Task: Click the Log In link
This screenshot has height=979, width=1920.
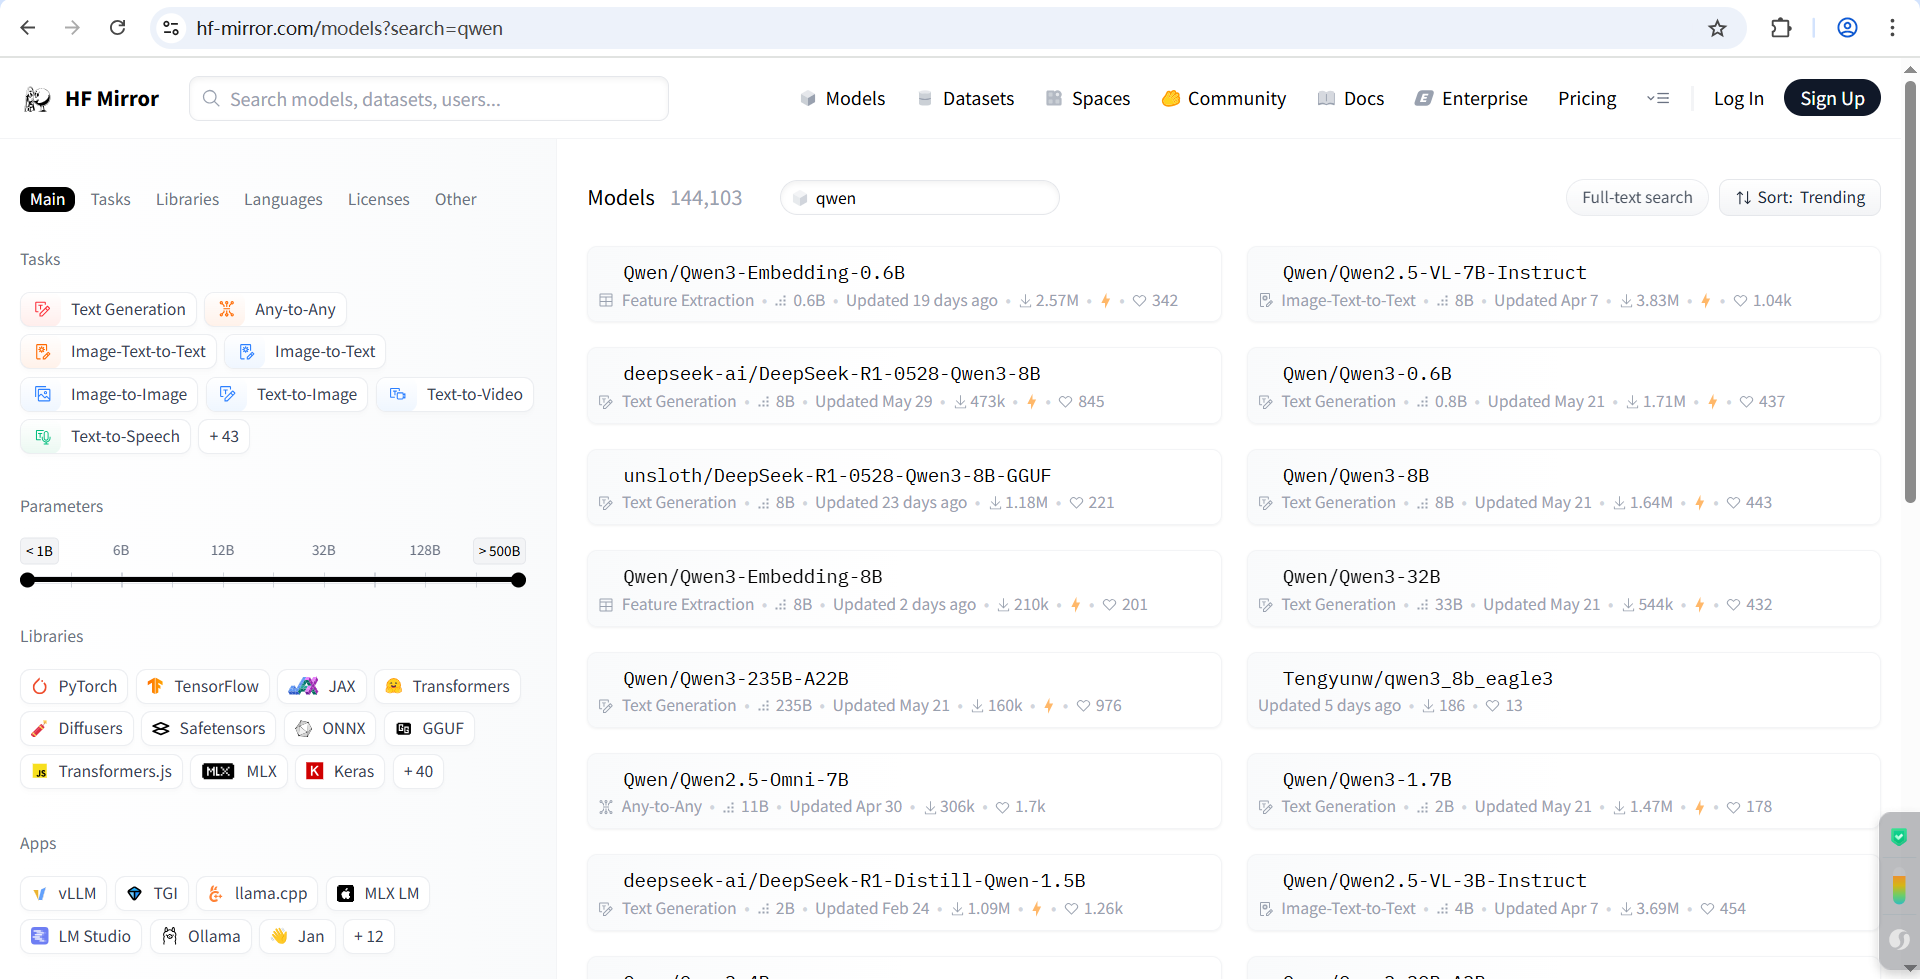Action: (1739, 99)
